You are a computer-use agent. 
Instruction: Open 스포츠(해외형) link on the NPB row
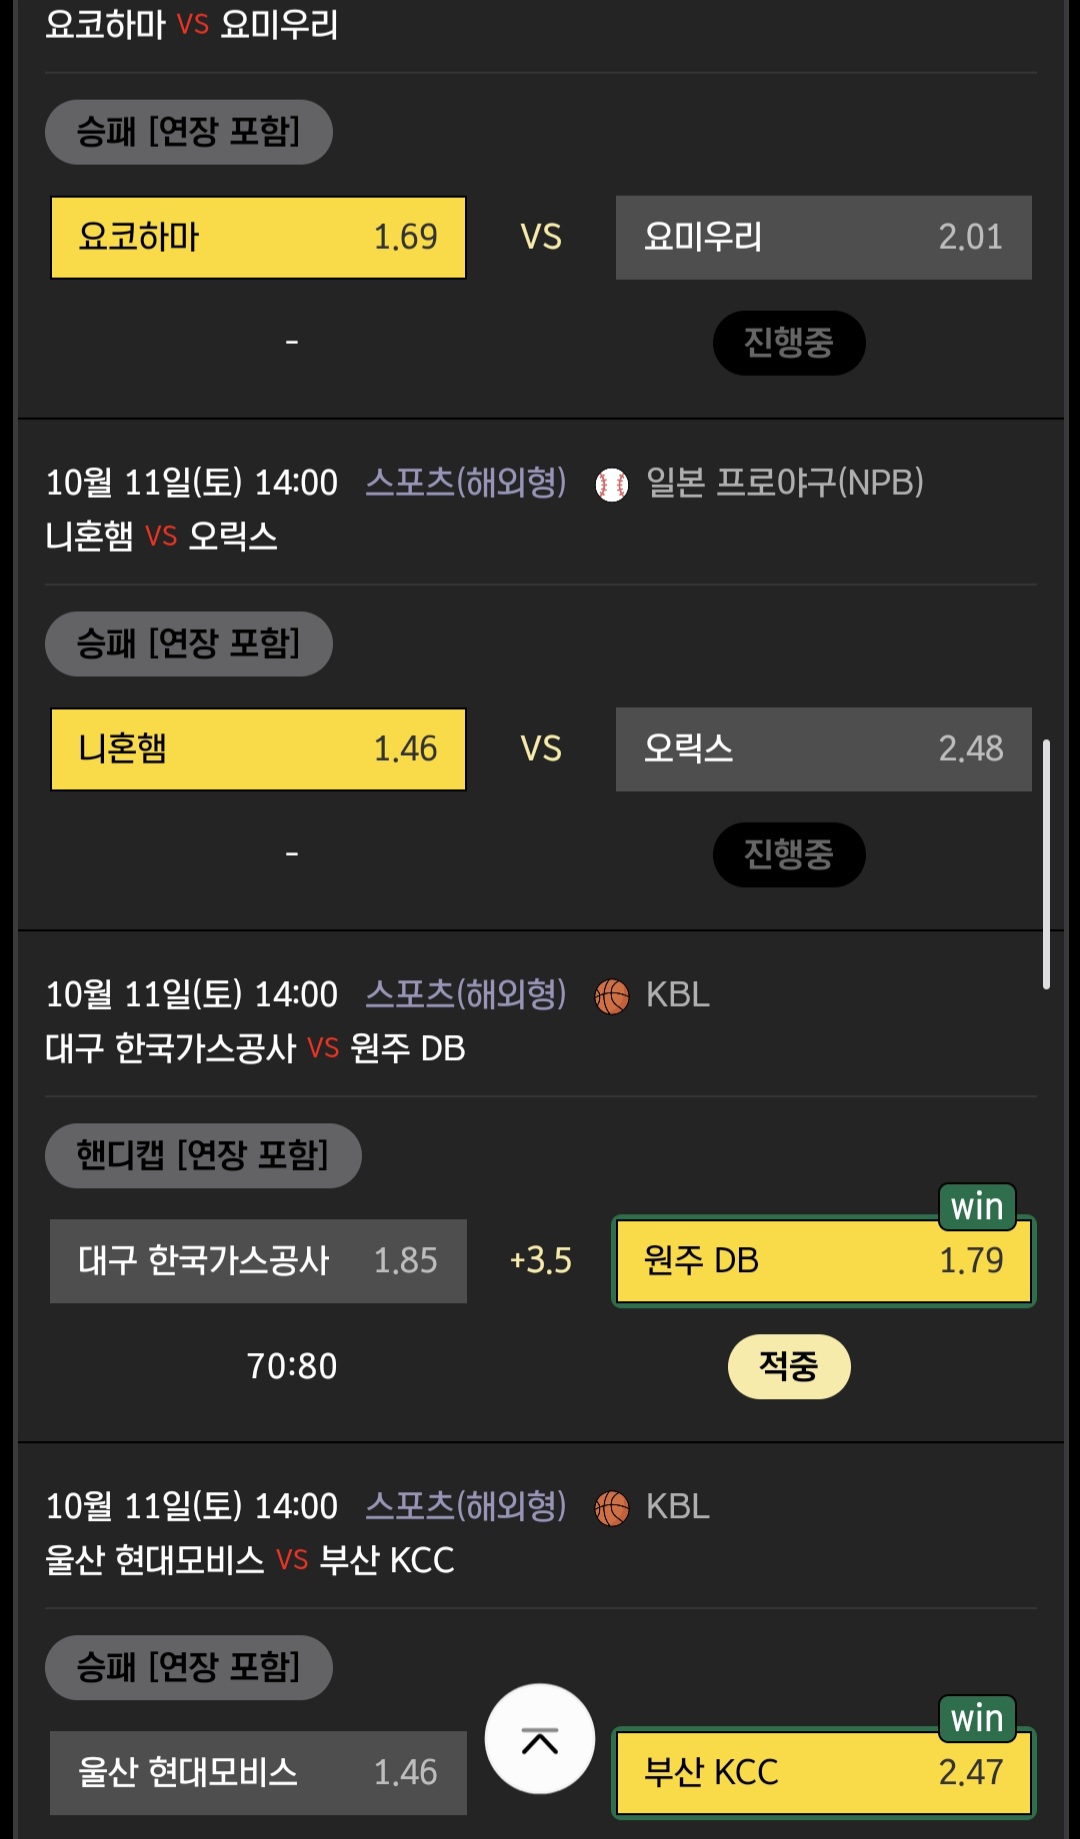tap(466, 483)
